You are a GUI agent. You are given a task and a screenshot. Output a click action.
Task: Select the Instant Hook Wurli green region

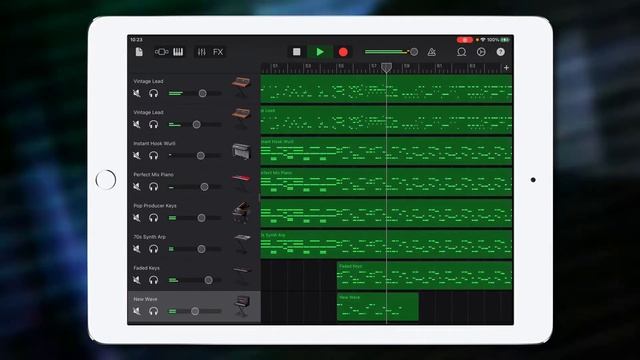tap(386, 151)
